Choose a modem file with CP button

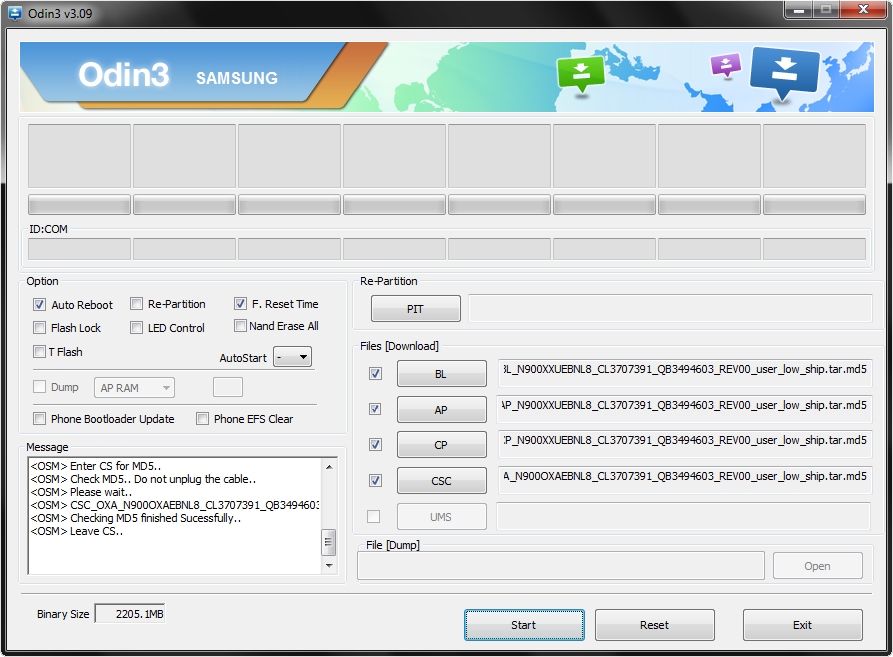click(441, 445)
